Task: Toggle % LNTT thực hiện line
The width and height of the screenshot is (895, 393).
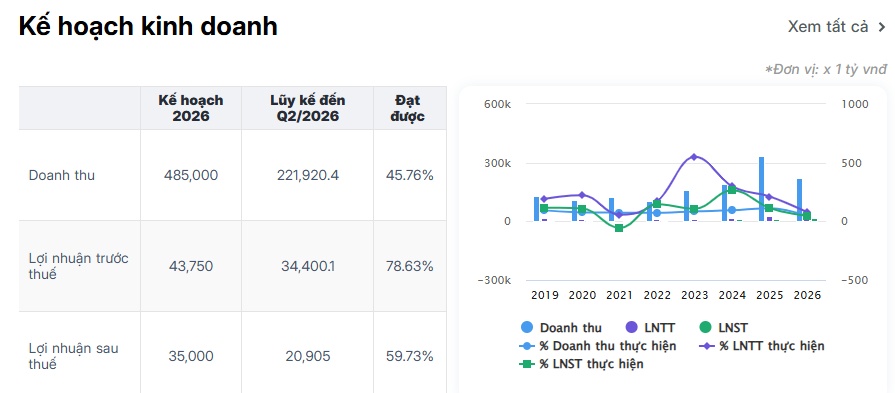Action: click(x=761, y=346)
